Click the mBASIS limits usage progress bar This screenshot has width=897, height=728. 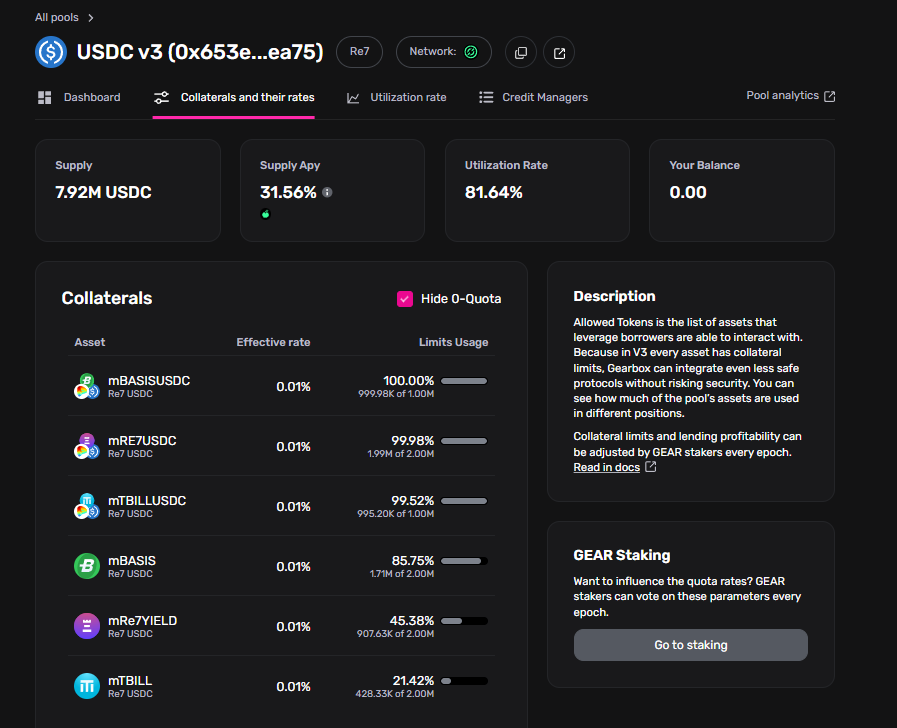click(464, 561)
